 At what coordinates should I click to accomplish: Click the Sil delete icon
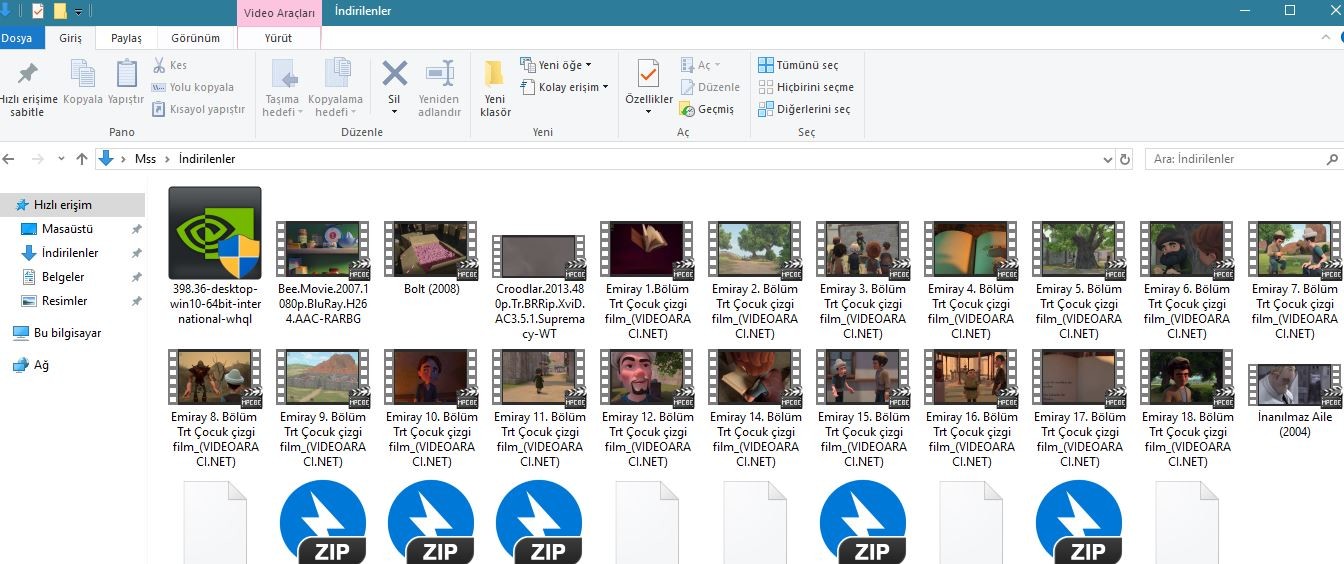pyautogui.click(x=394, y=88)
